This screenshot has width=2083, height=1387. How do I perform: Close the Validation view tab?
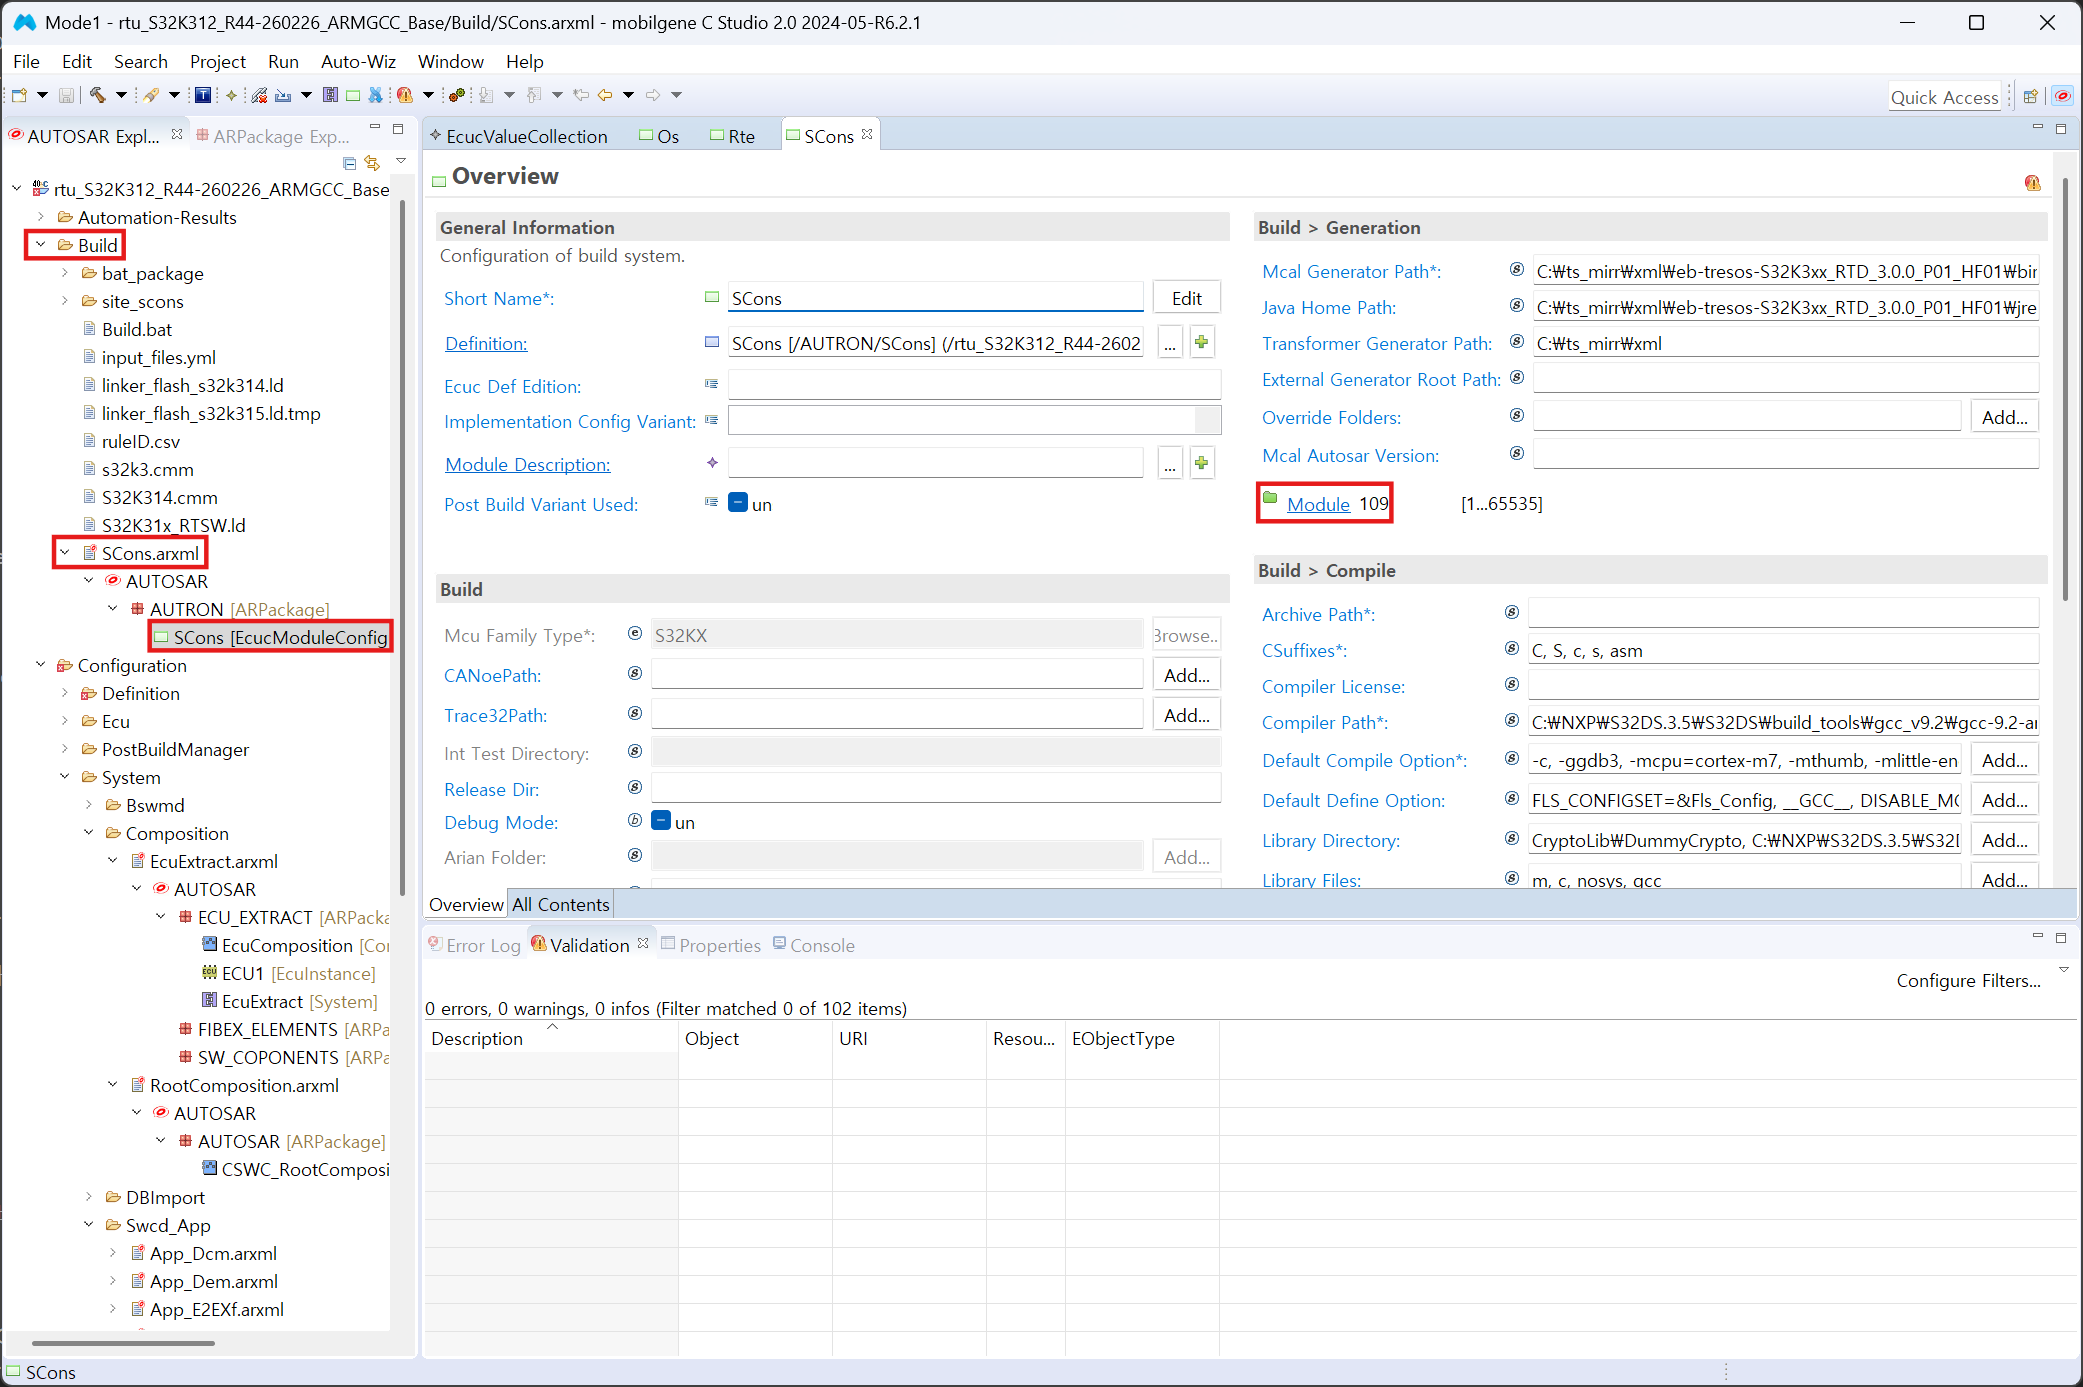click(643, 943)
